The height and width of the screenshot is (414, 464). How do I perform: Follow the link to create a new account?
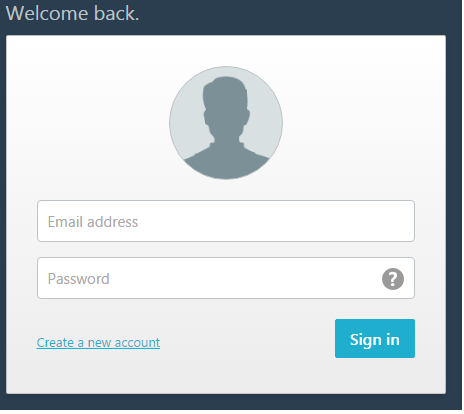pyautogui.click(x=98, y=343)
